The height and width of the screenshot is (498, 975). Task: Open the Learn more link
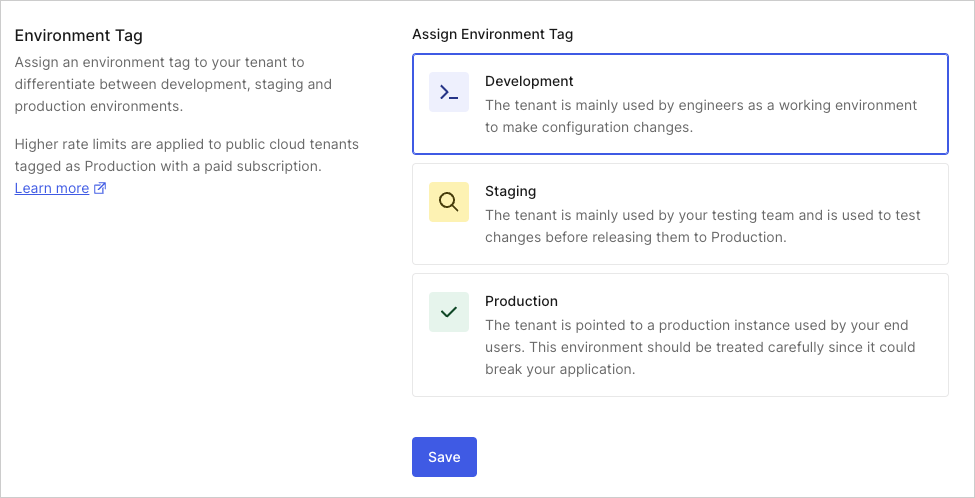(52, 188)
